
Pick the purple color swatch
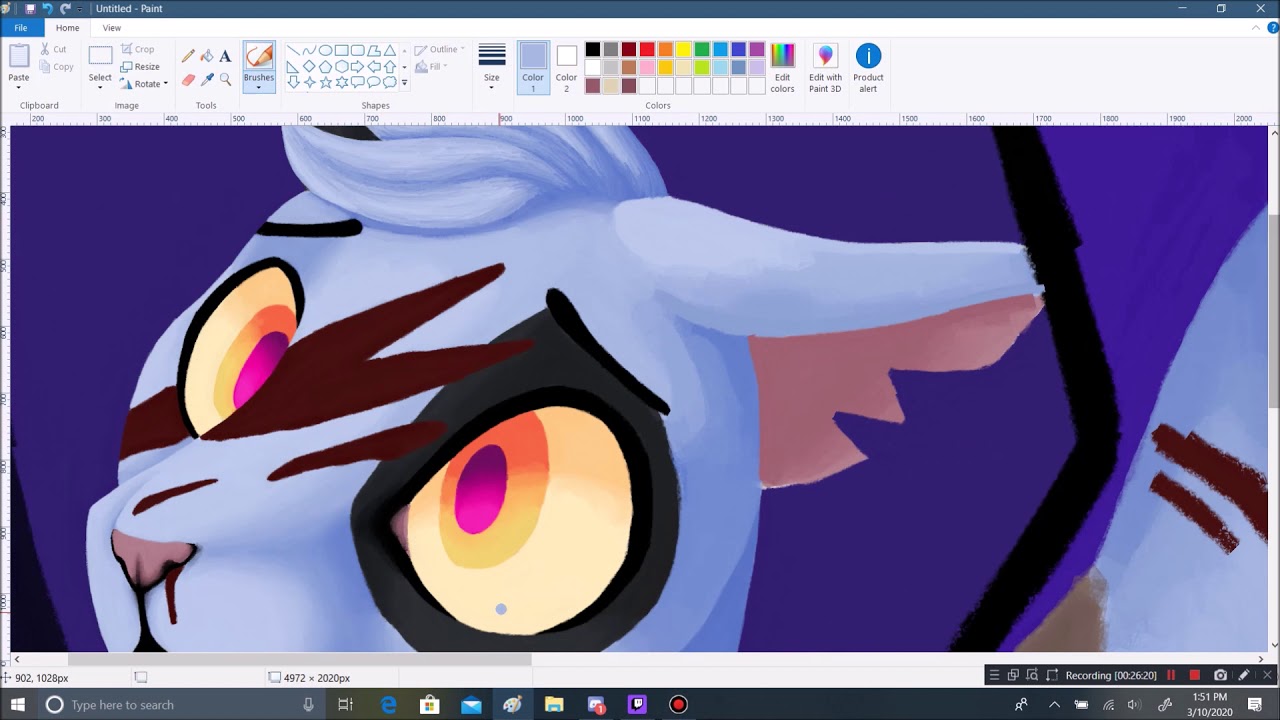756,50
